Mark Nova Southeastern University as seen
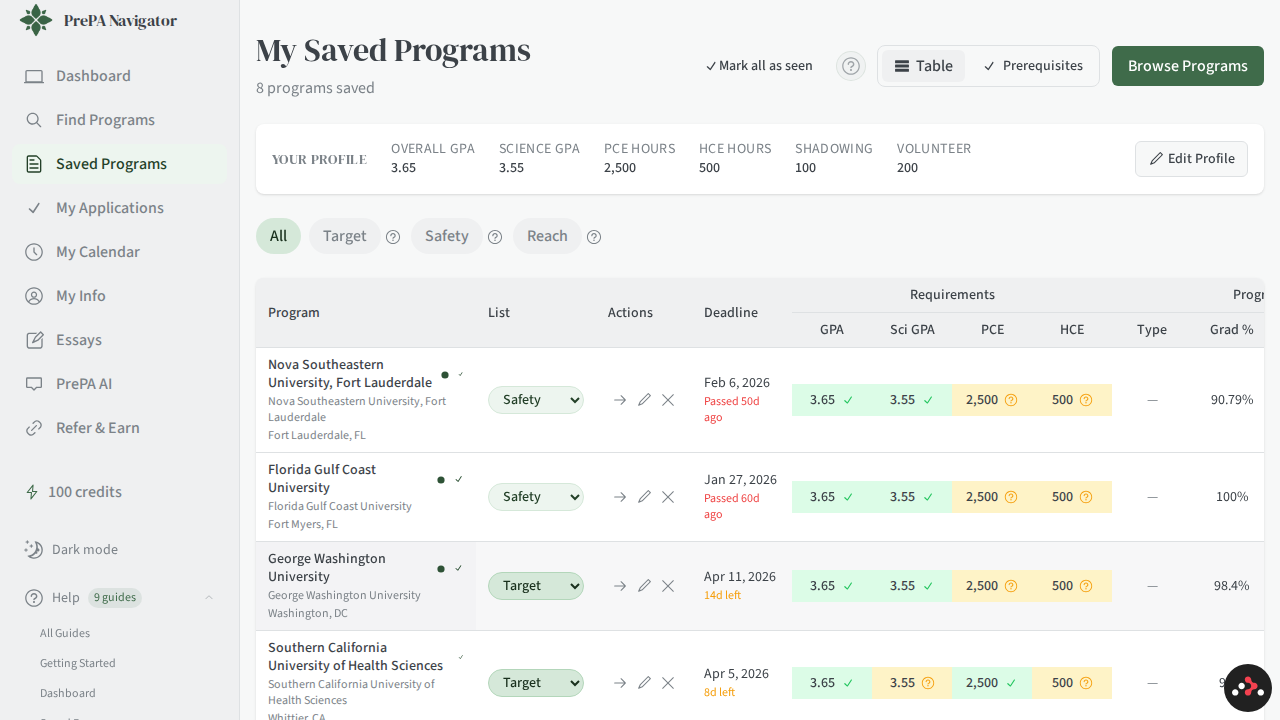 point(461,374)
